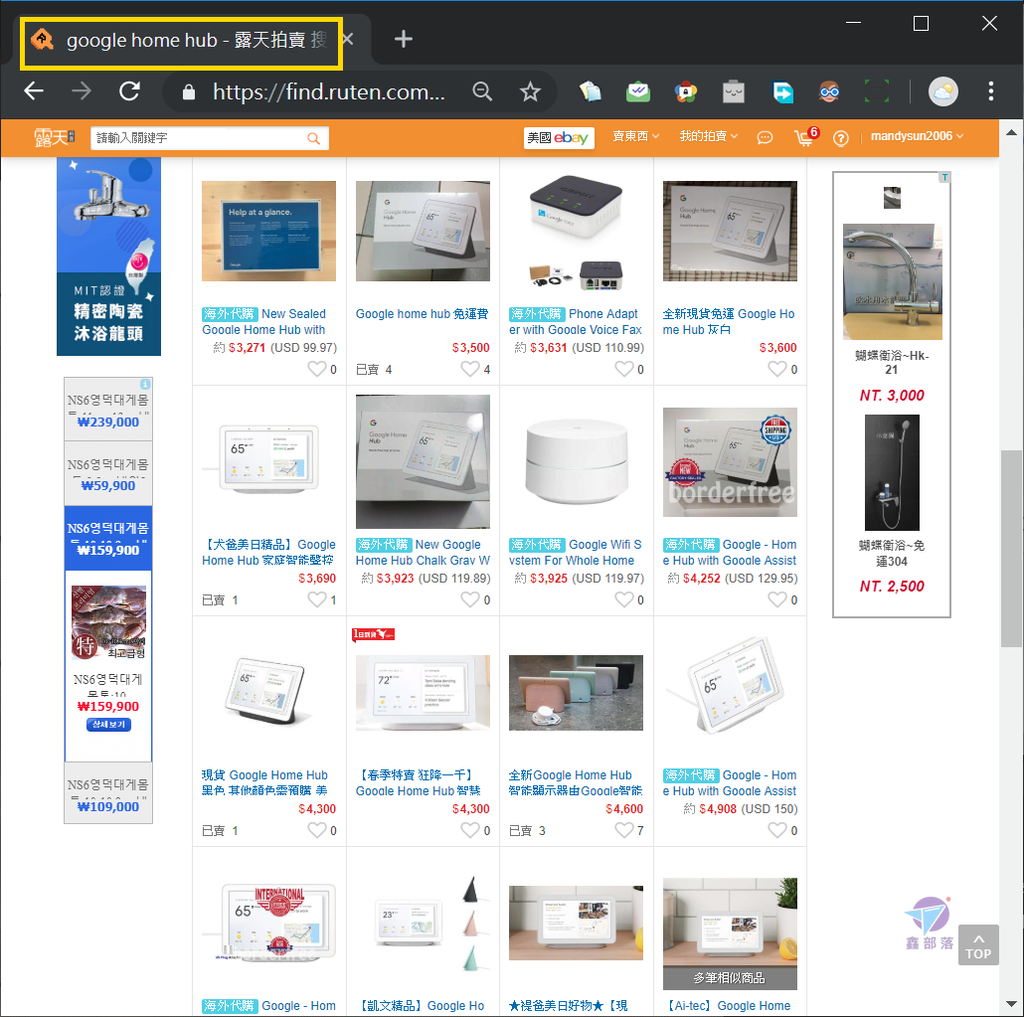
Task: Open the Ruten chat messages icon
Action: pyautogui.click(x=765, y=138)
